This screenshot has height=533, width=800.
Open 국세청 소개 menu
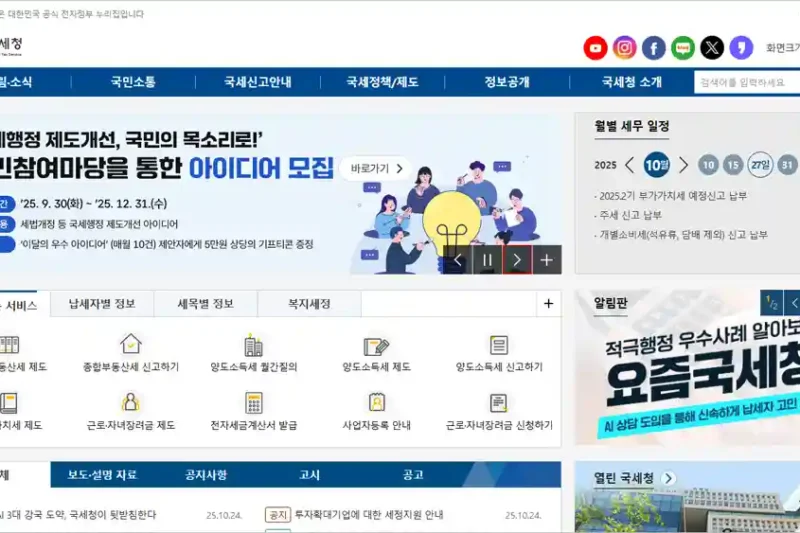[x=631, y=82]
